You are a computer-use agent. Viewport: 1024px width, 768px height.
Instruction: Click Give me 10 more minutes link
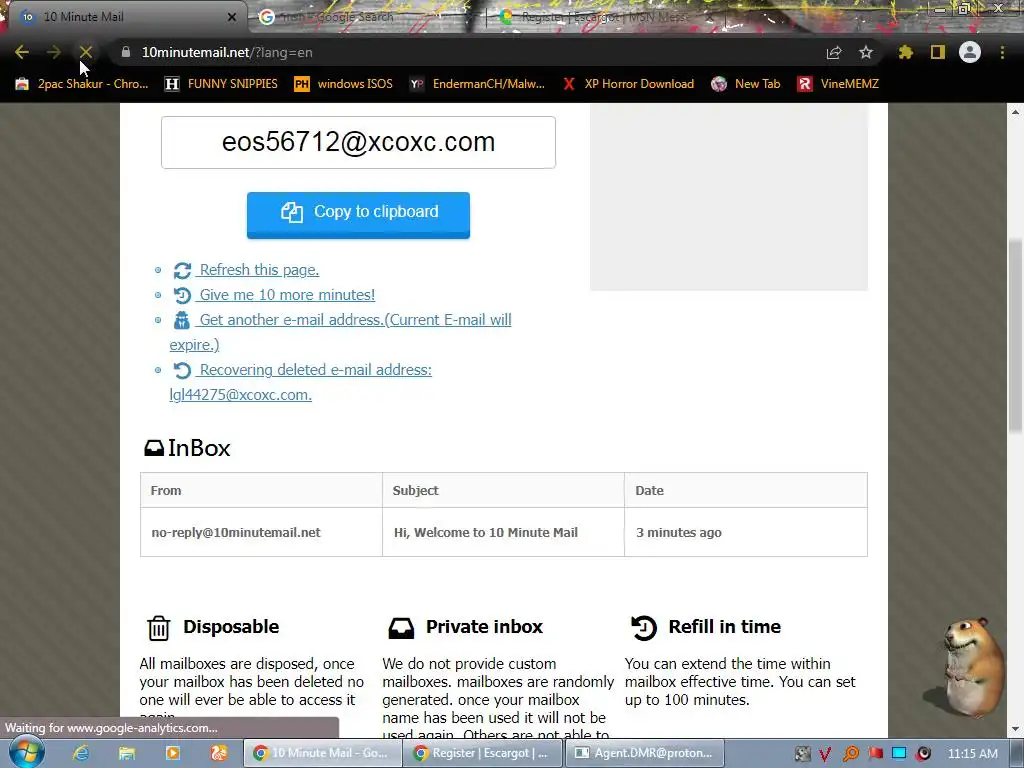287,295
